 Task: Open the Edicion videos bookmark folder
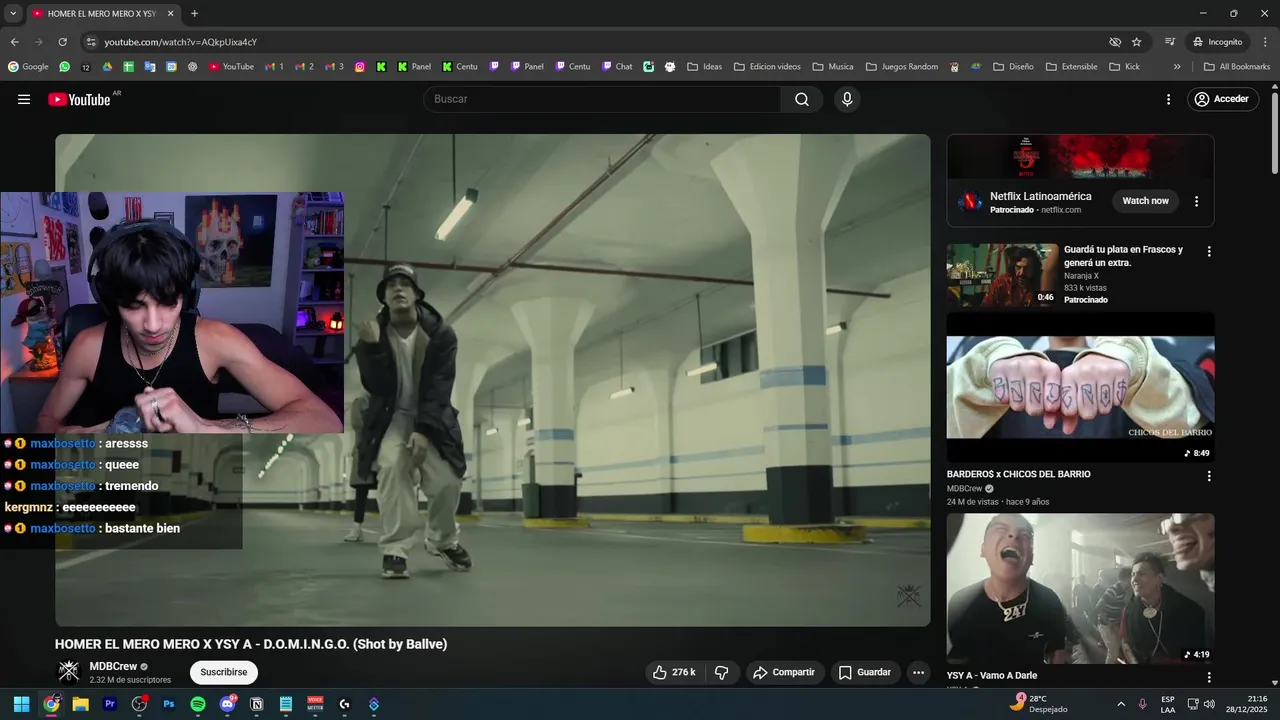point(767,67)
